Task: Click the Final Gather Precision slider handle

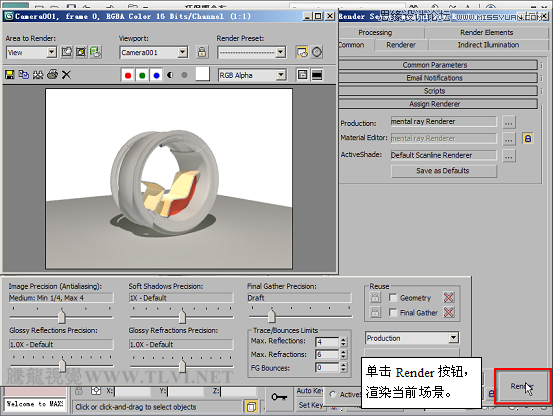Action: coord(272,315)
